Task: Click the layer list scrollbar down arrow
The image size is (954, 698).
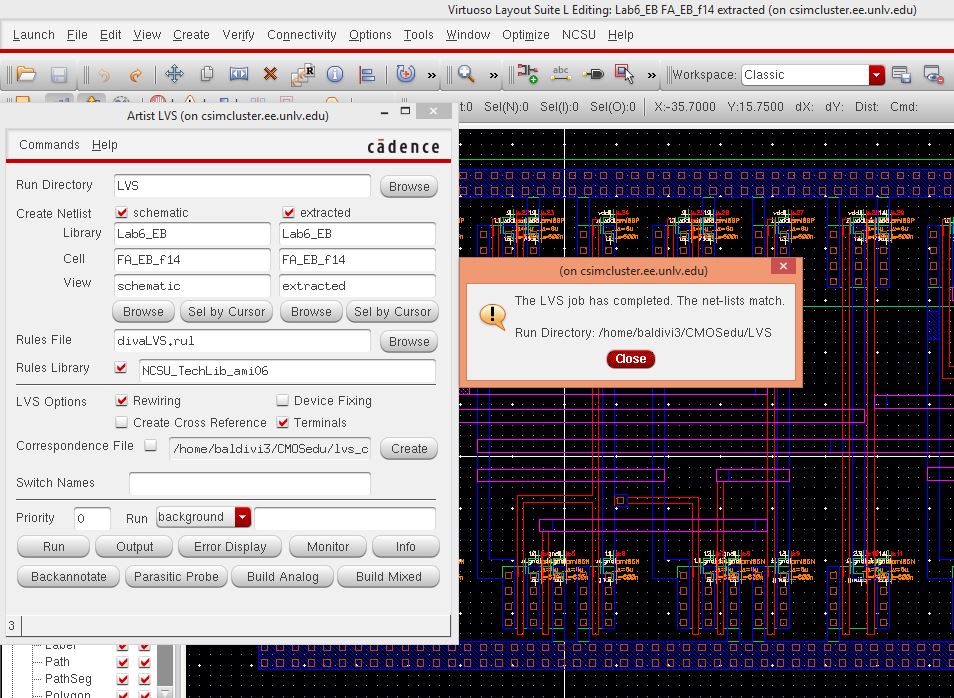Action: [165, 690]
